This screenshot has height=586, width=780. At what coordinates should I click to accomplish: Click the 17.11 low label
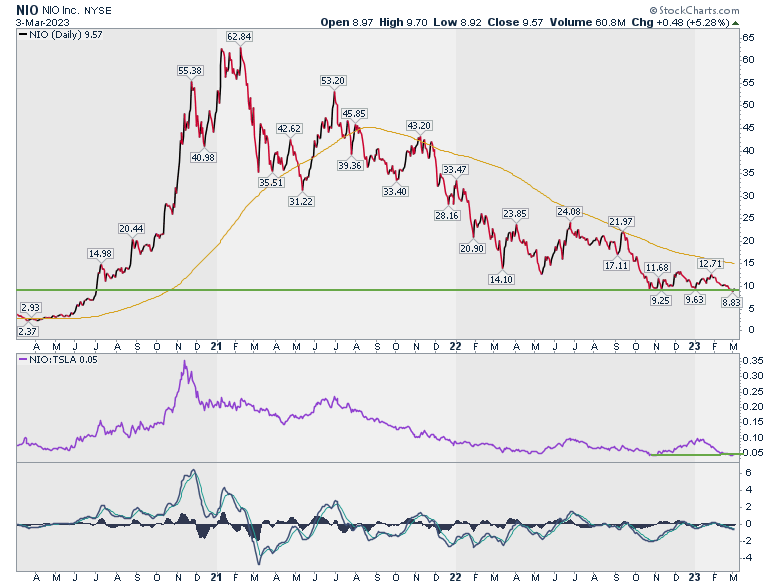(x=616, y=266)
